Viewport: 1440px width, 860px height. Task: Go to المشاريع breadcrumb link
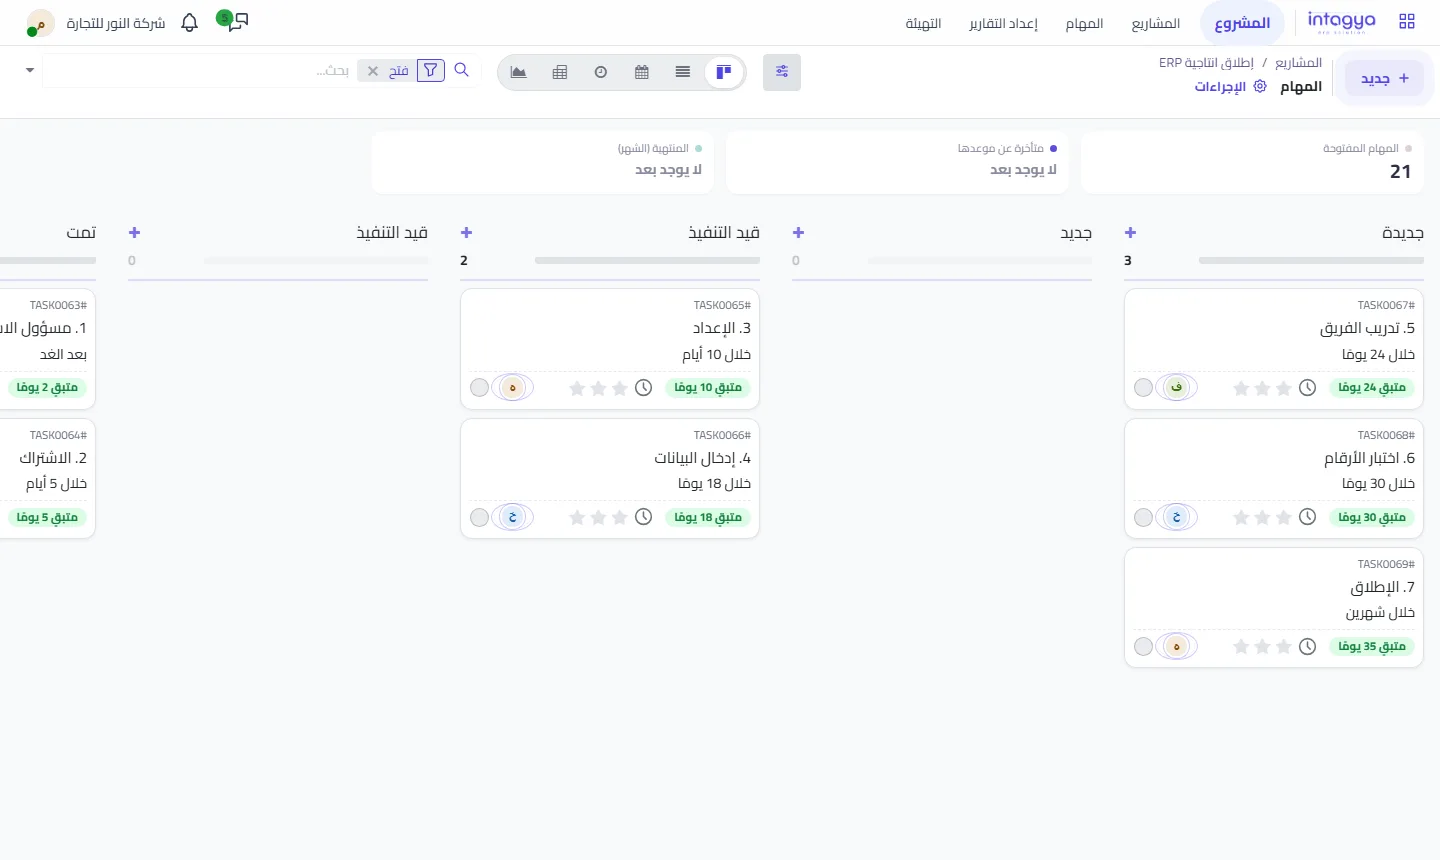pyautogui.click(x=1298, y=63)
